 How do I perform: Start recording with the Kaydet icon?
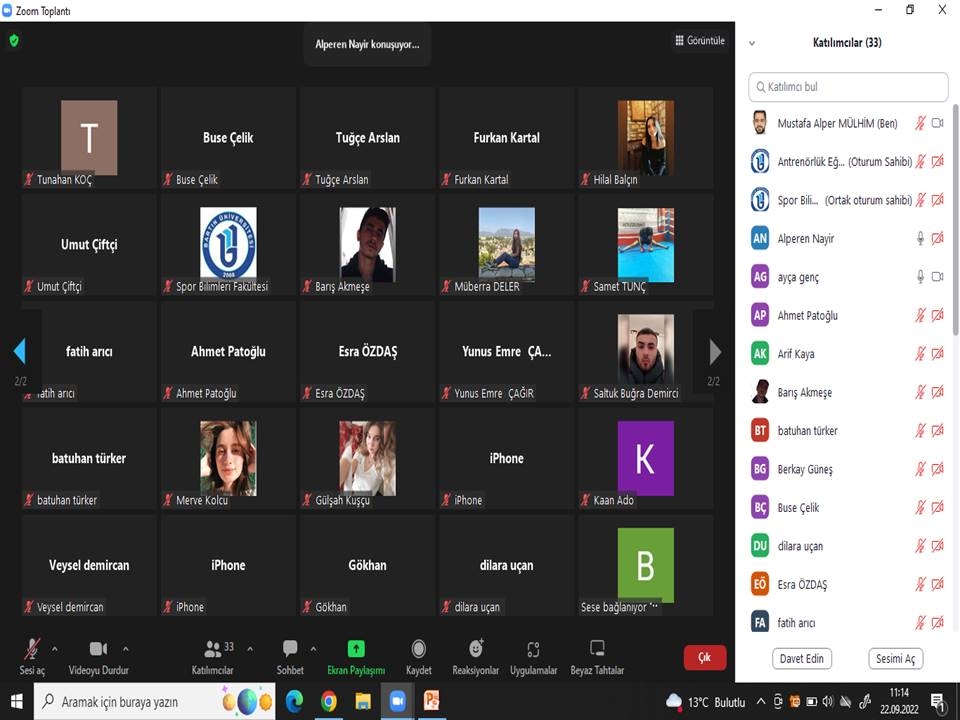(x=418, y=650)
